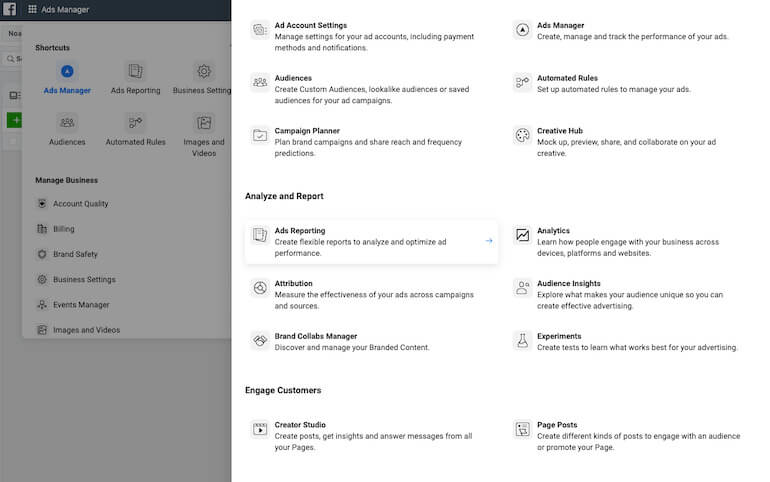Click the Facebook logo icon

point(10,9)
